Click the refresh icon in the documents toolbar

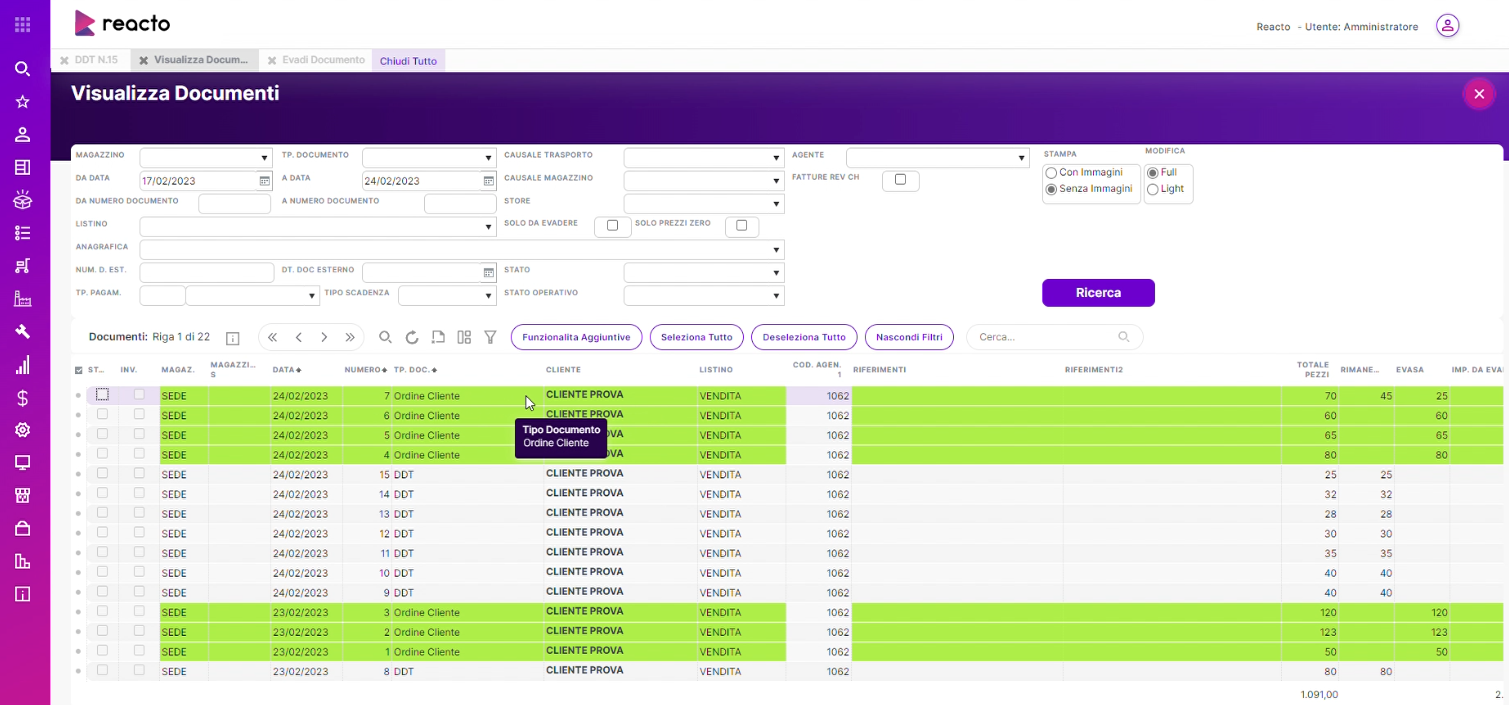pos(411,338)
